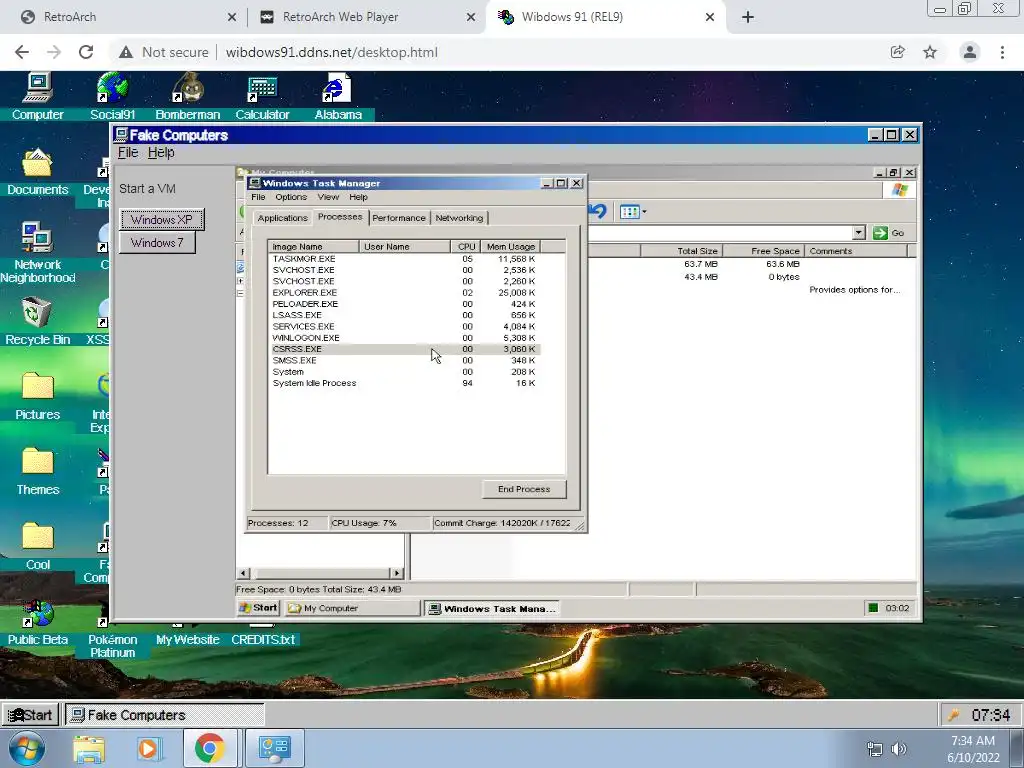Screen dimensions: 1024x768
Task: Click Windows 7 Start orb
Action: point(27,748)
